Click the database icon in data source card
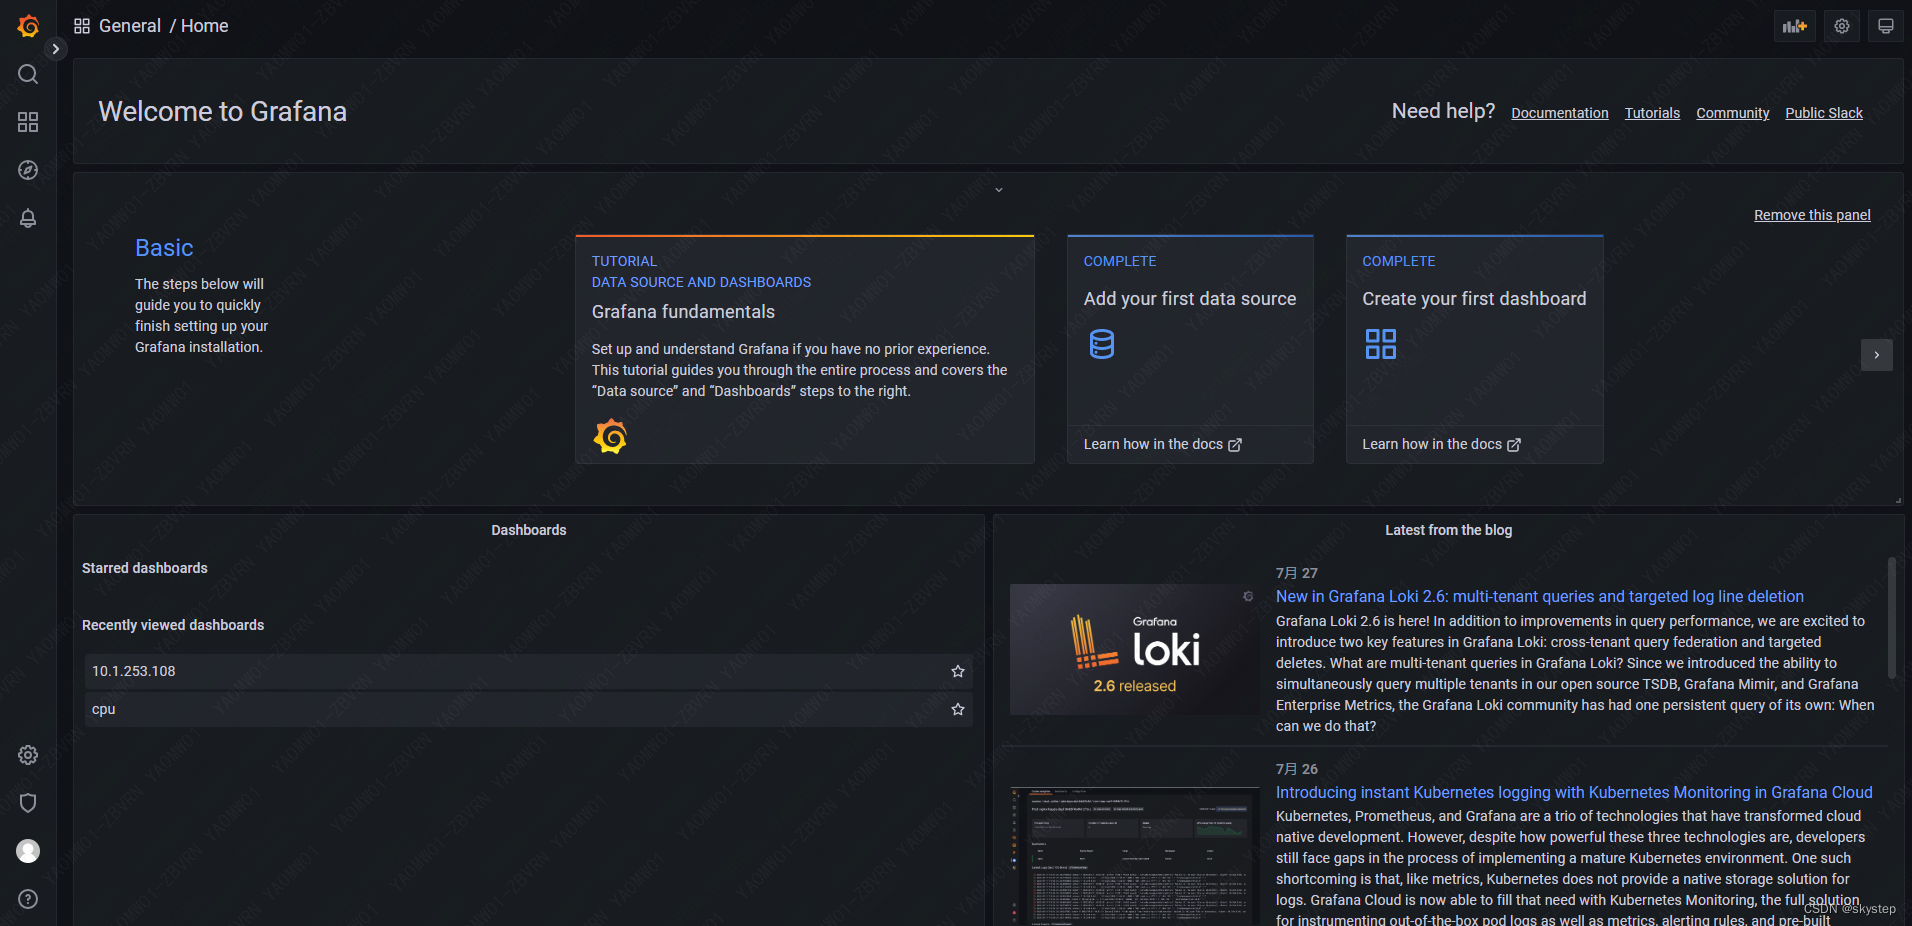The height and width of the screenshot is (926, 1912). pyautogui.click(x=1102, y=344)
